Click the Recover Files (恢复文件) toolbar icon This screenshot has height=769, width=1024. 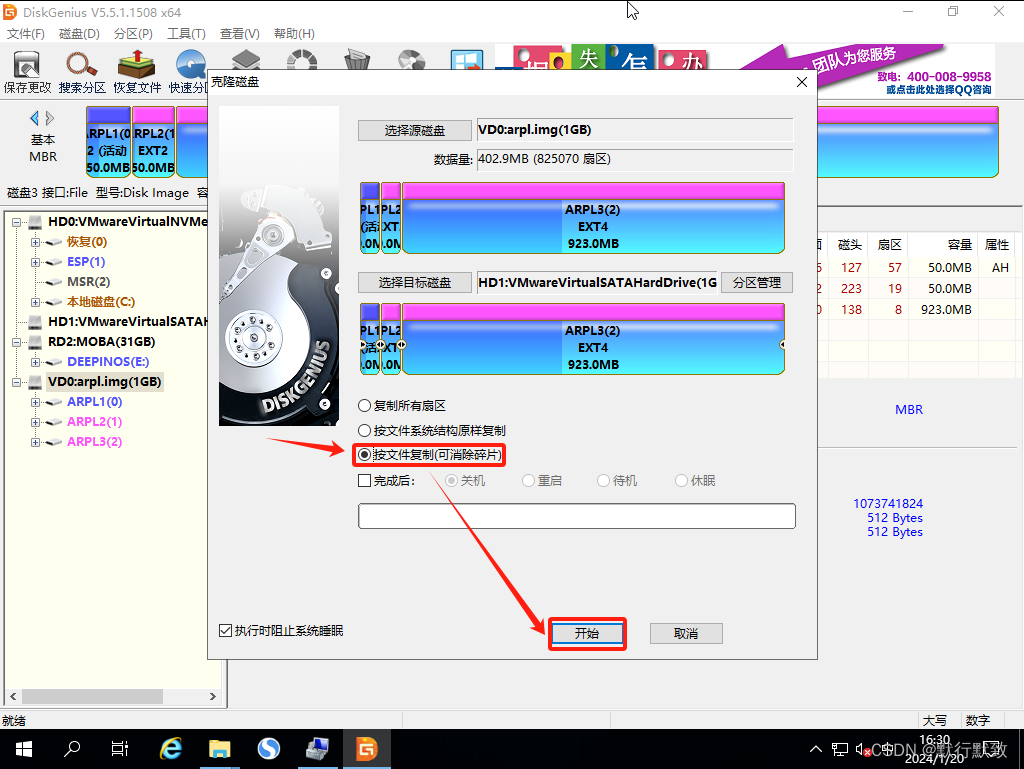coord(136,72)
